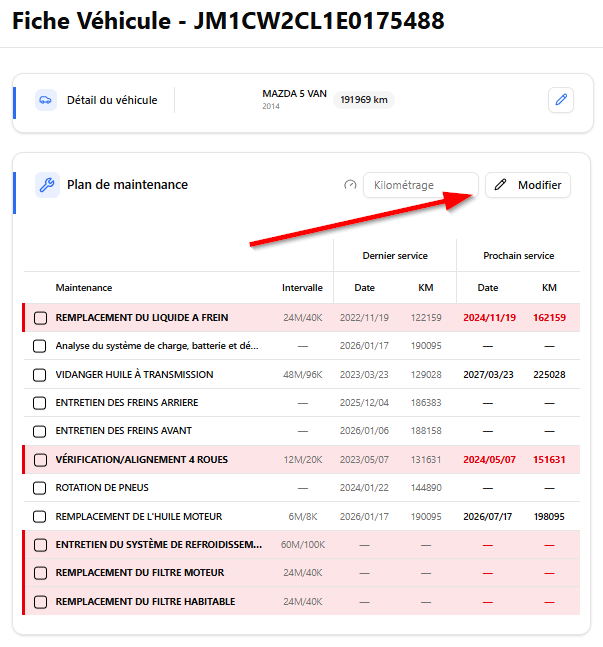Check the REMPLACEMENT DU FILTRE MOTEUR box
Image resolution: width=603 pixels, height=647 pixels.
click(x=40, y=573)
